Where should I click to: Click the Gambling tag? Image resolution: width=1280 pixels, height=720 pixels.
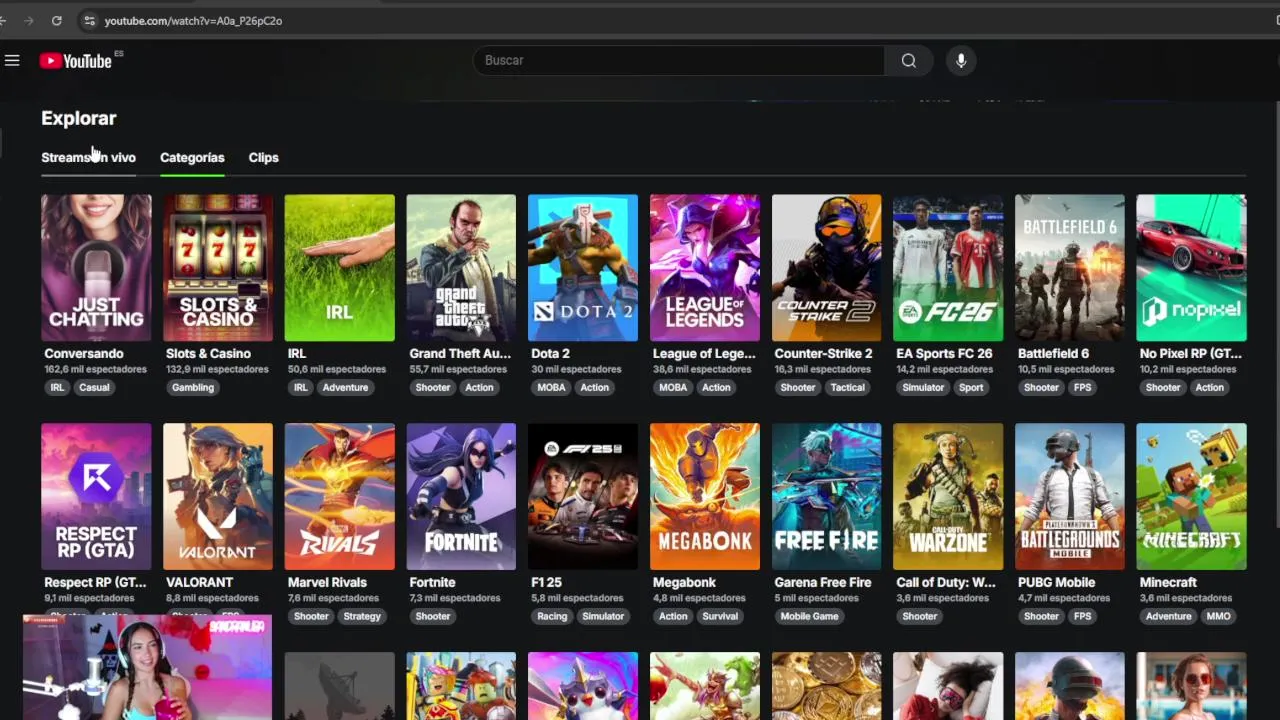click(193, 388)
